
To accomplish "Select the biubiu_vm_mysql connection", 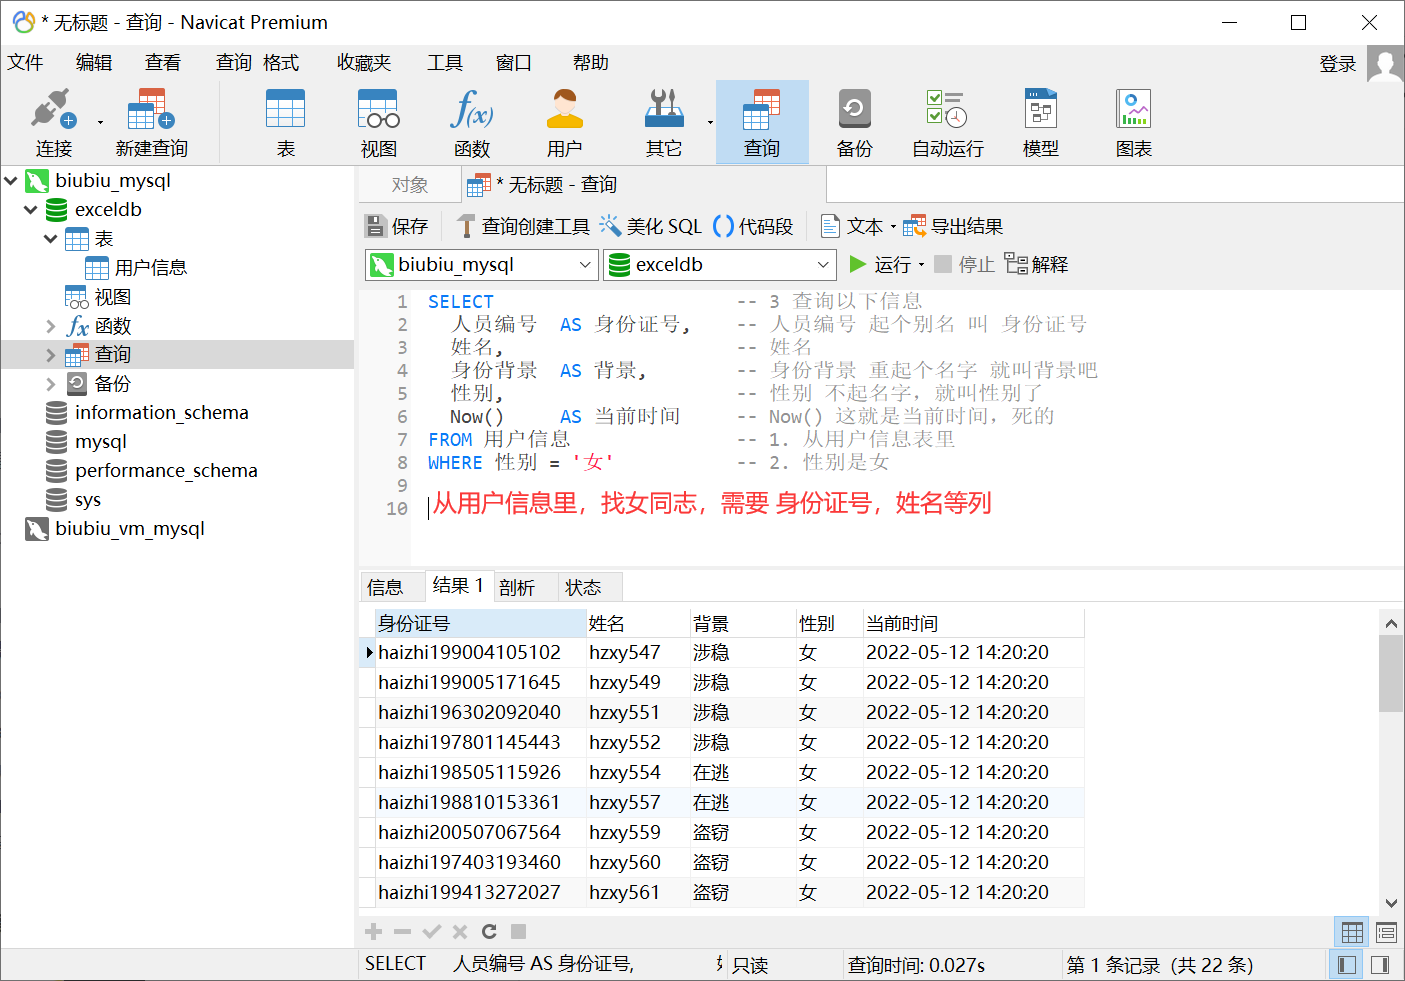I will (130, 529).
